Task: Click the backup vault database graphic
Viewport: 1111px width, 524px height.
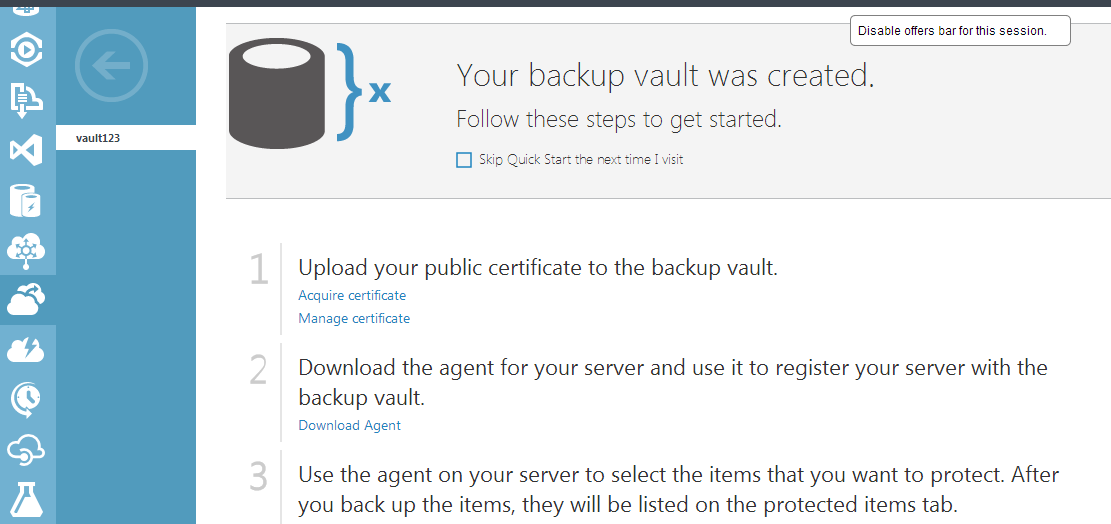Action: (277, 93)
